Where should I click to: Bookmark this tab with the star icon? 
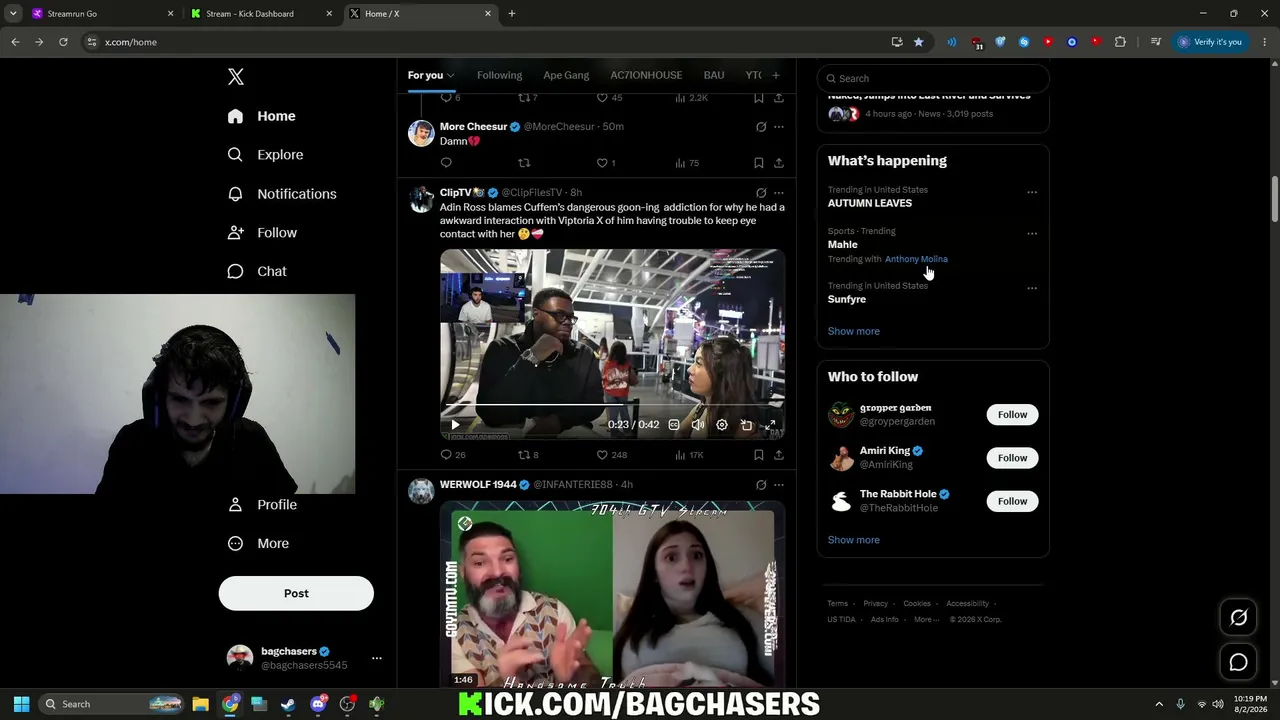pos(919,42)
